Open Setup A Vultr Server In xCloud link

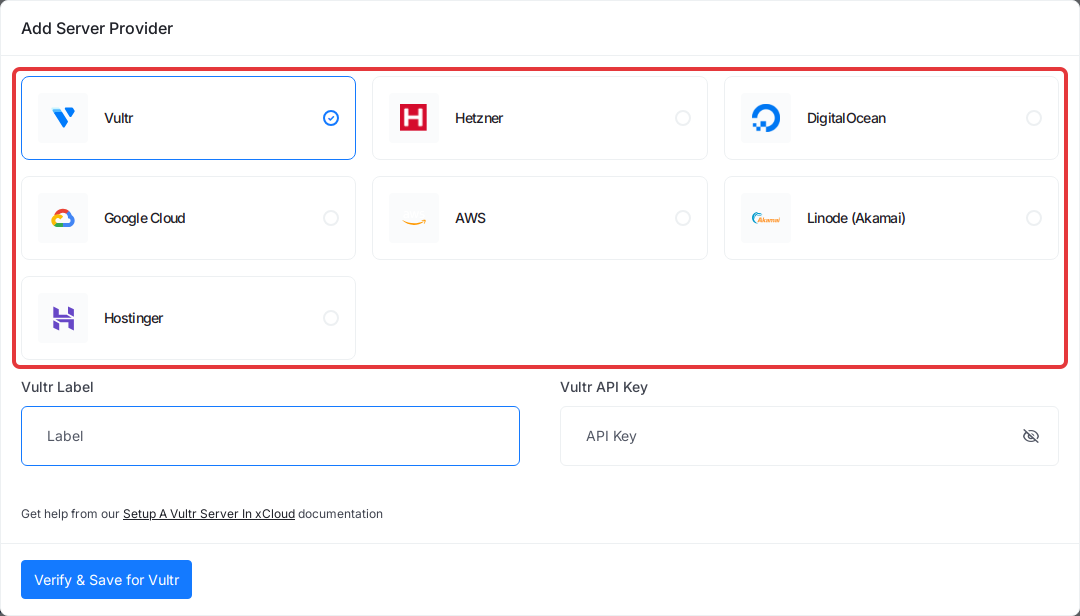pyautogui.click(x=209, y=514)
